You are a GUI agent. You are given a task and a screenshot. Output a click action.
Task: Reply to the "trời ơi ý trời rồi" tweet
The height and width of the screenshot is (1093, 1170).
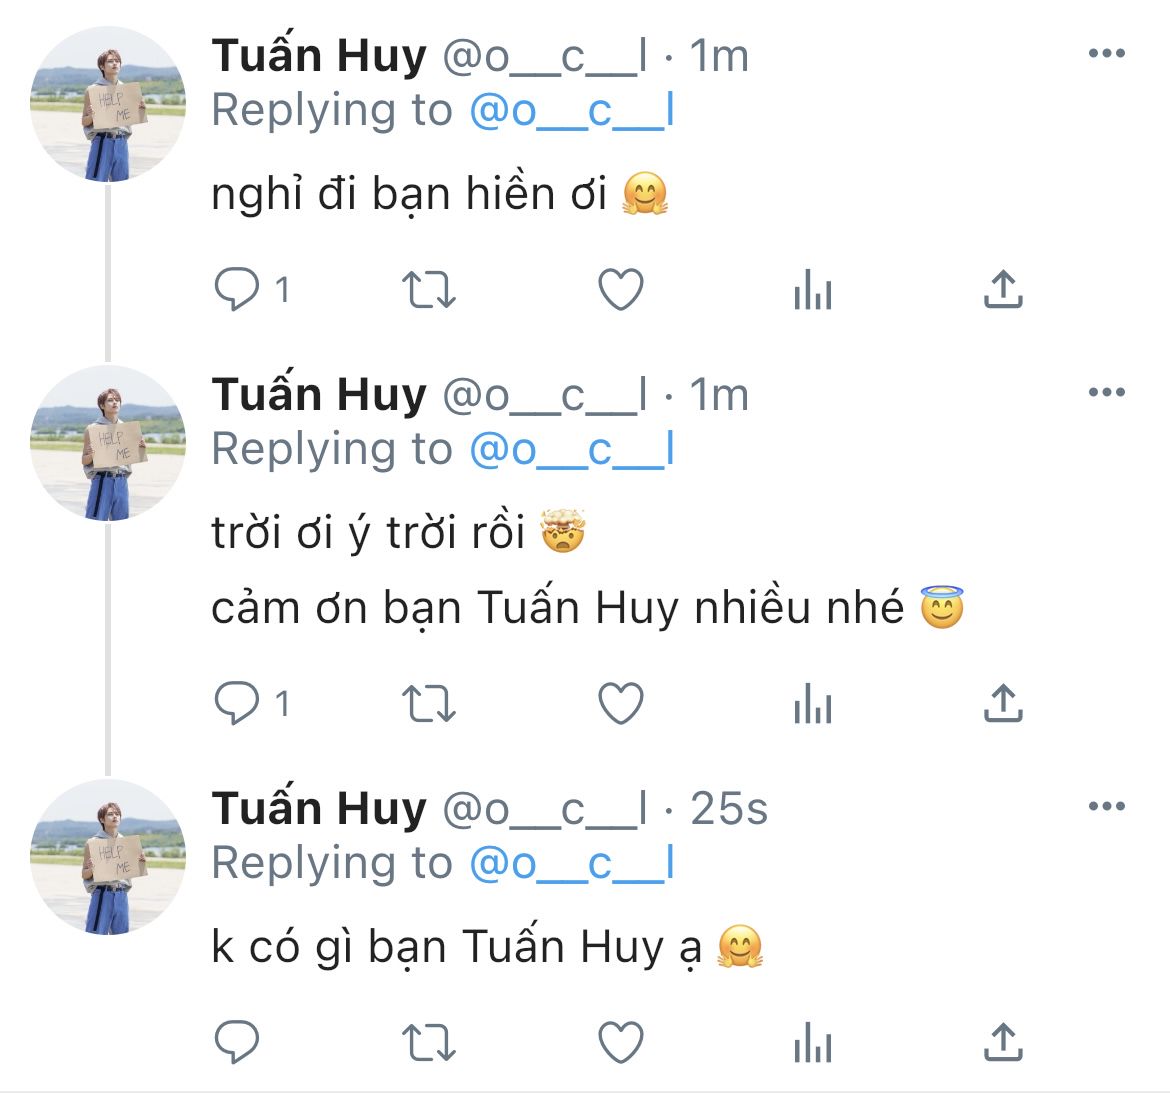238,704
